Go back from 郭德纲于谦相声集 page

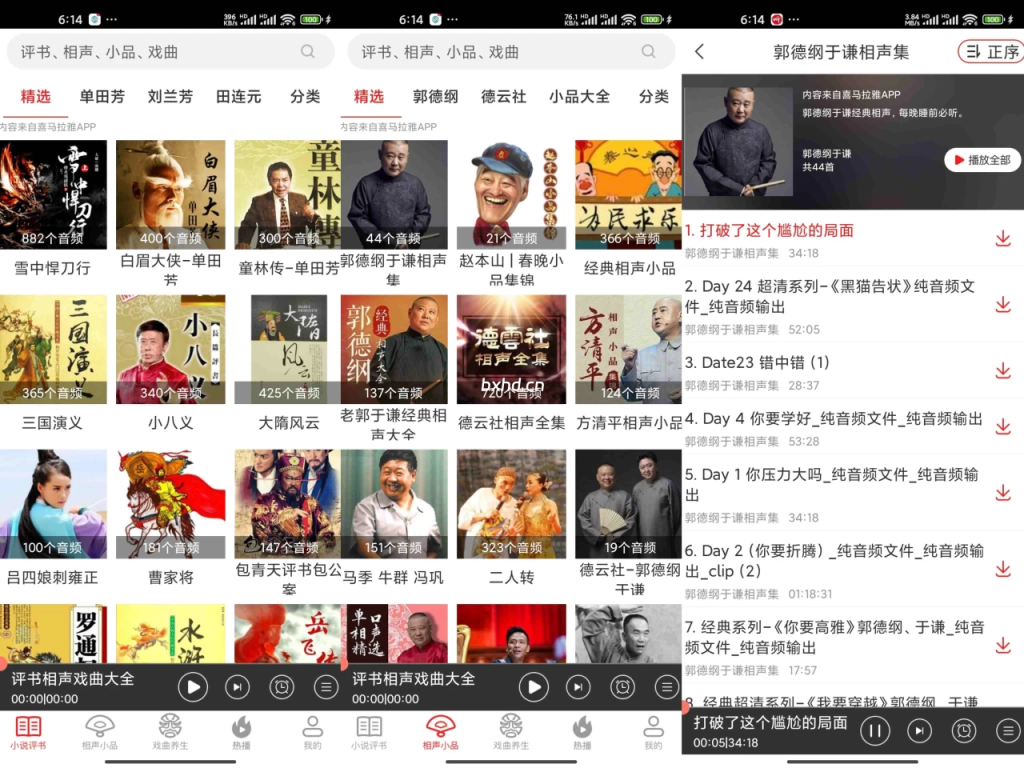699,52
